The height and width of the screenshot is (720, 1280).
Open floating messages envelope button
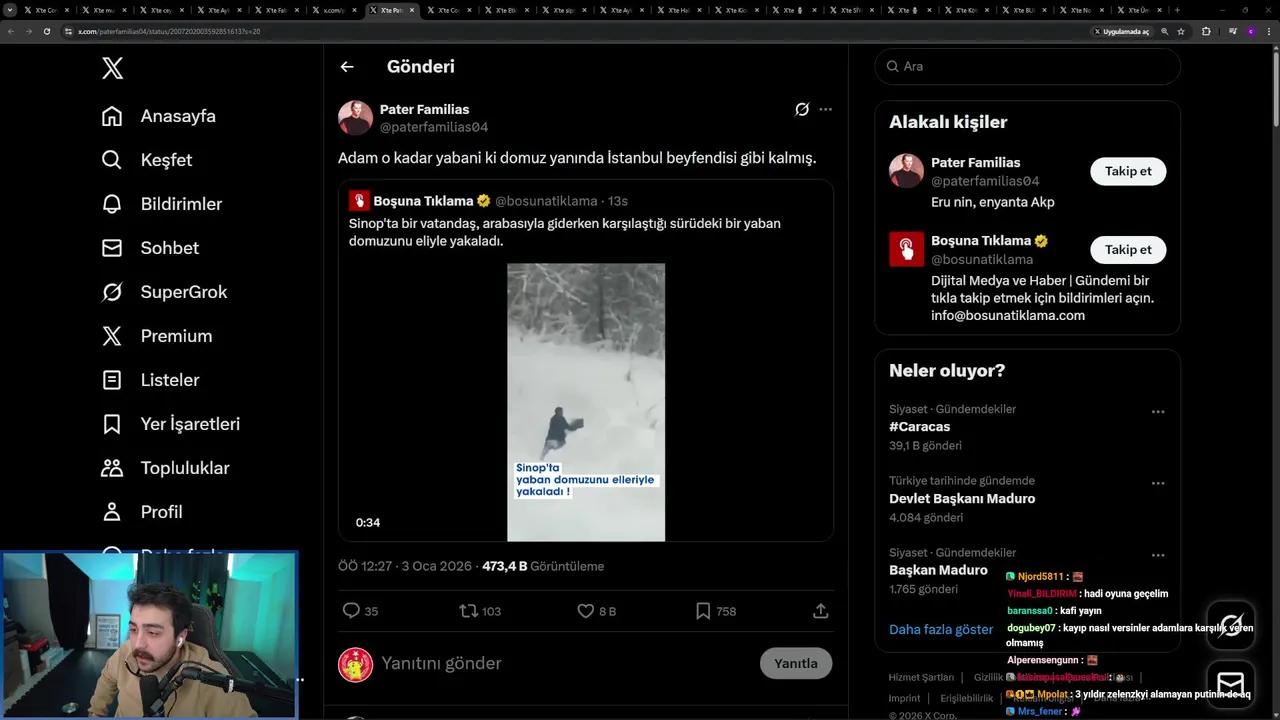(1231, 684)
